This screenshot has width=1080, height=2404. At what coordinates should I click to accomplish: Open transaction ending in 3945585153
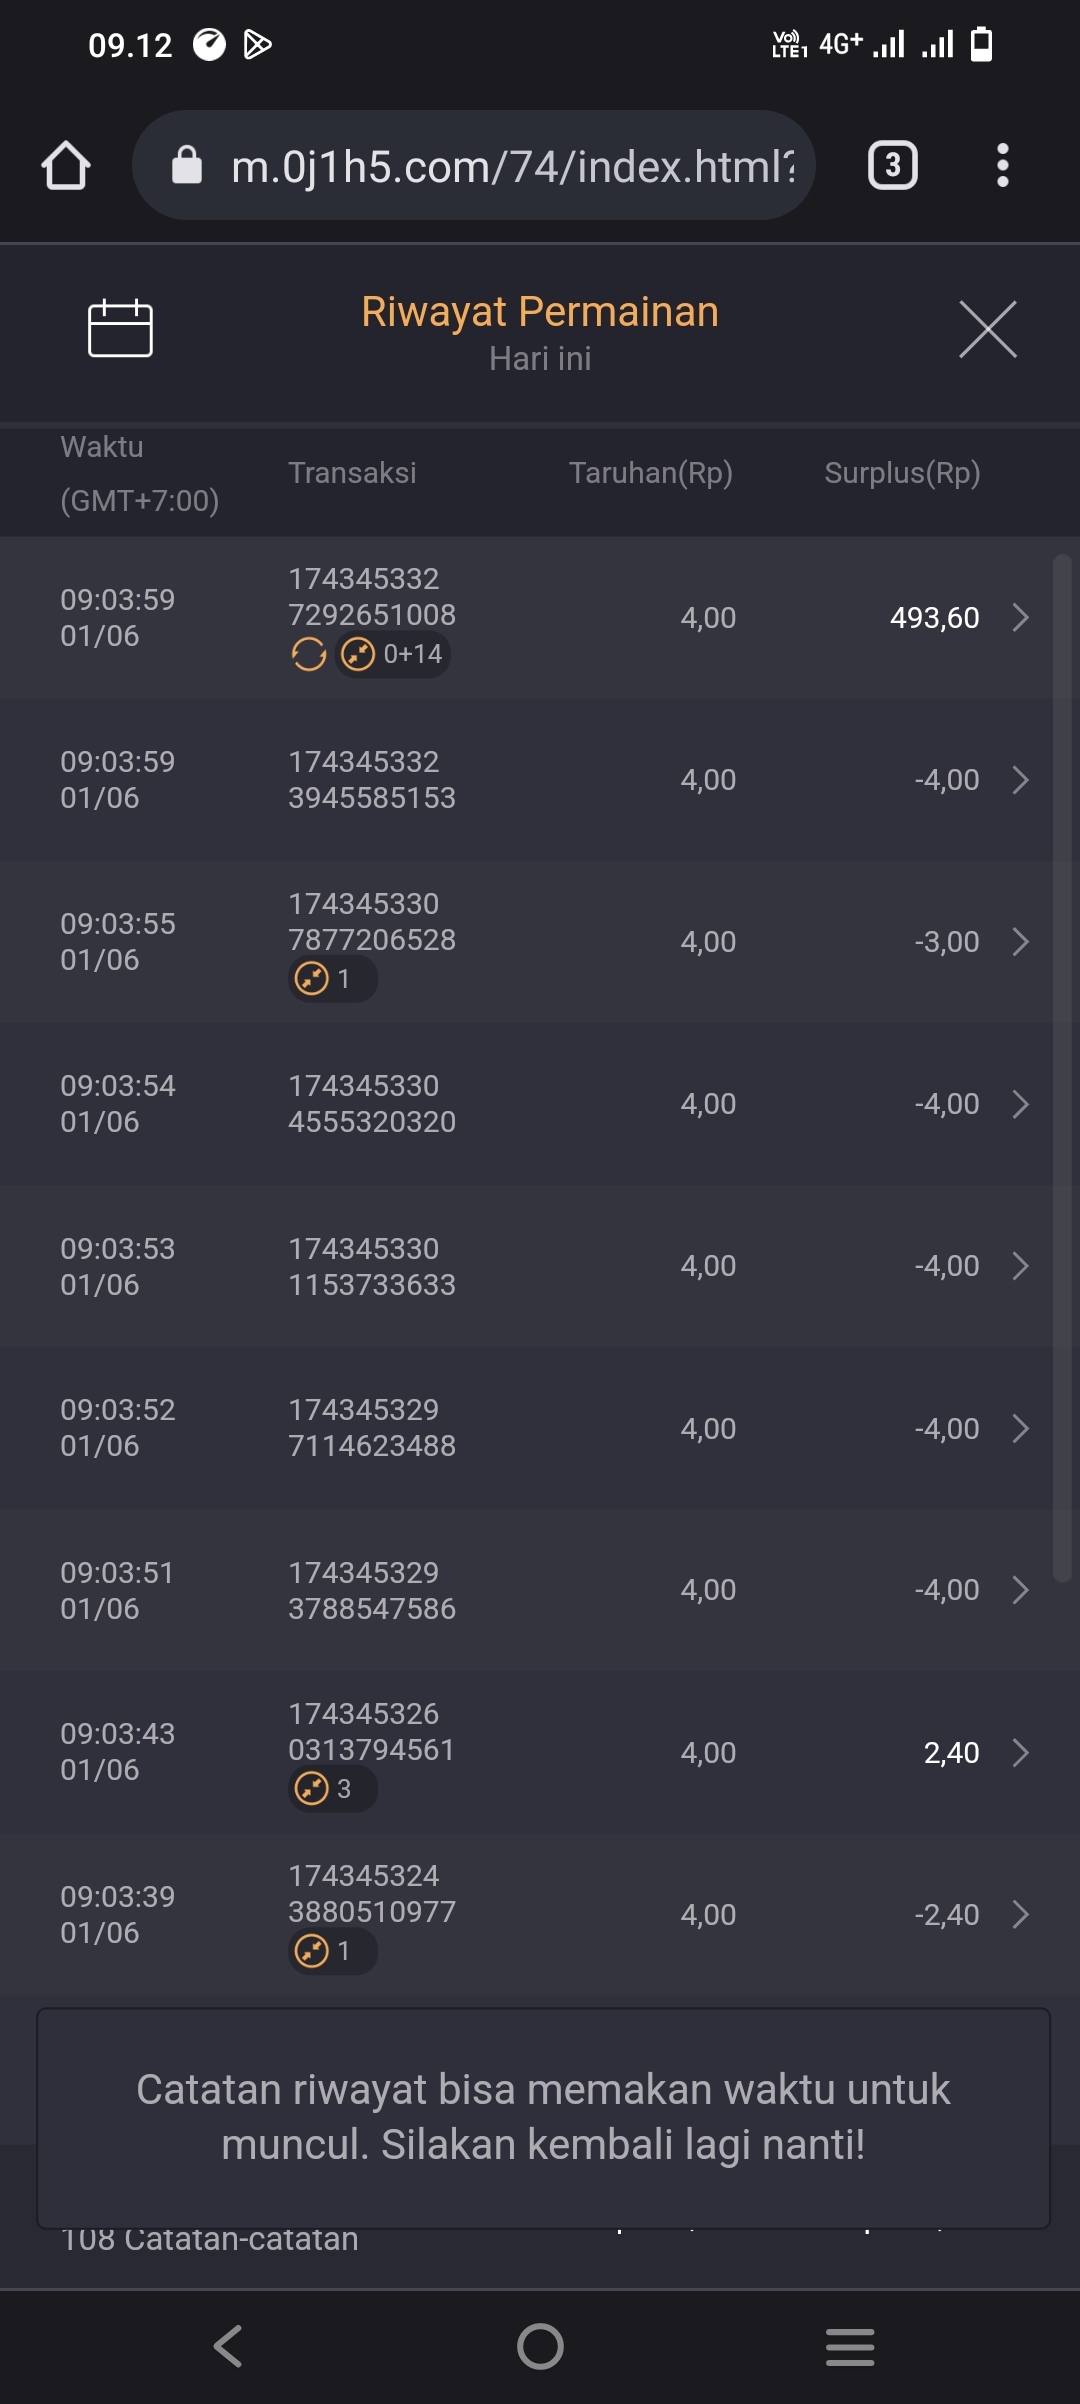coord(372,780)
